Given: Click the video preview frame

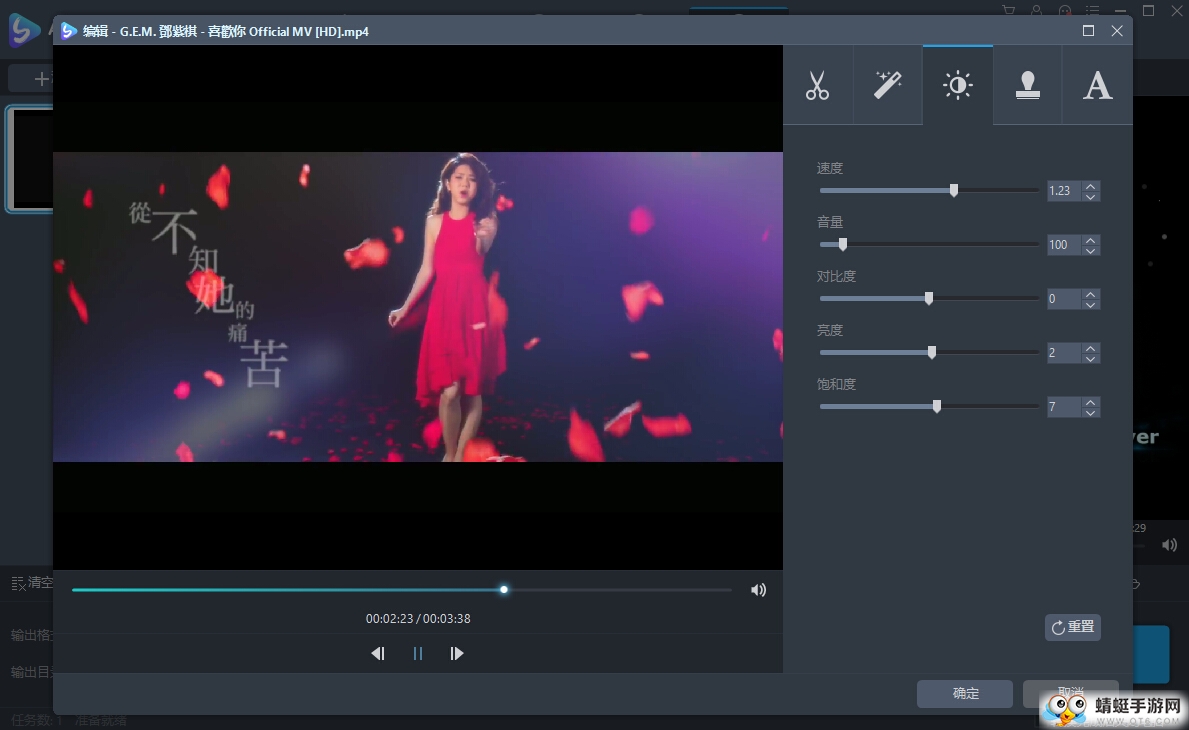Looking at the screenshot, I should coord(418,307).
